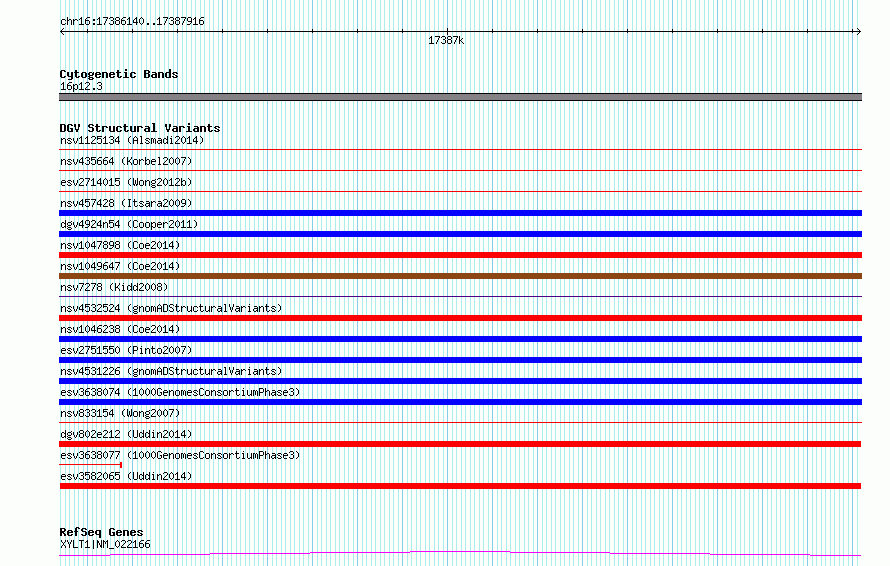The width and height of the screenshot is (890, 566).
Task: Click the 17387k ruler marker
Action: pyautogui.click(x=446, y=40)
